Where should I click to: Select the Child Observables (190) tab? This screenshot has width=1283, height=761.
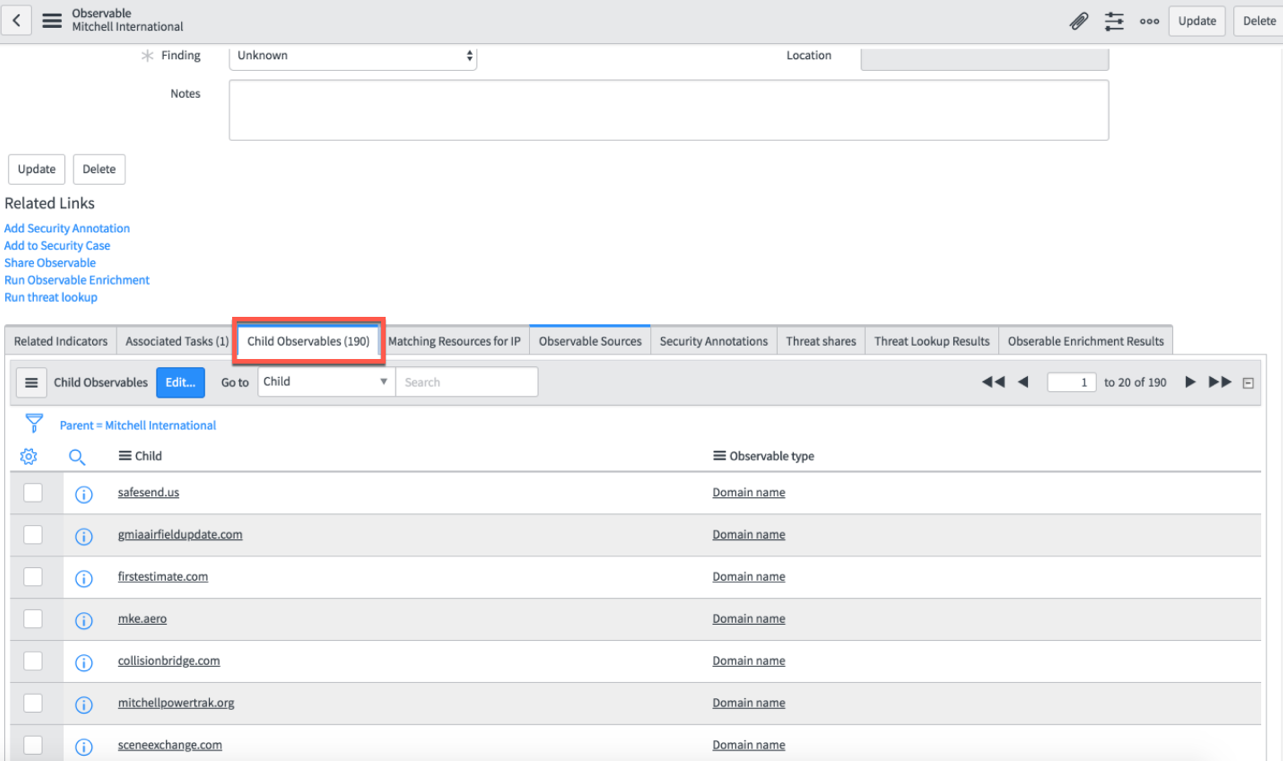pyautogui.click(x=308, y=341)
